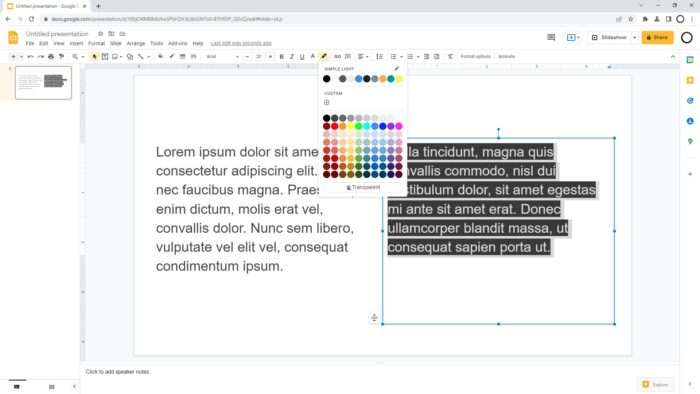Pick the yellow theme color swatch
This screenshot has width=700, height=394.
(x=399, y=79)
